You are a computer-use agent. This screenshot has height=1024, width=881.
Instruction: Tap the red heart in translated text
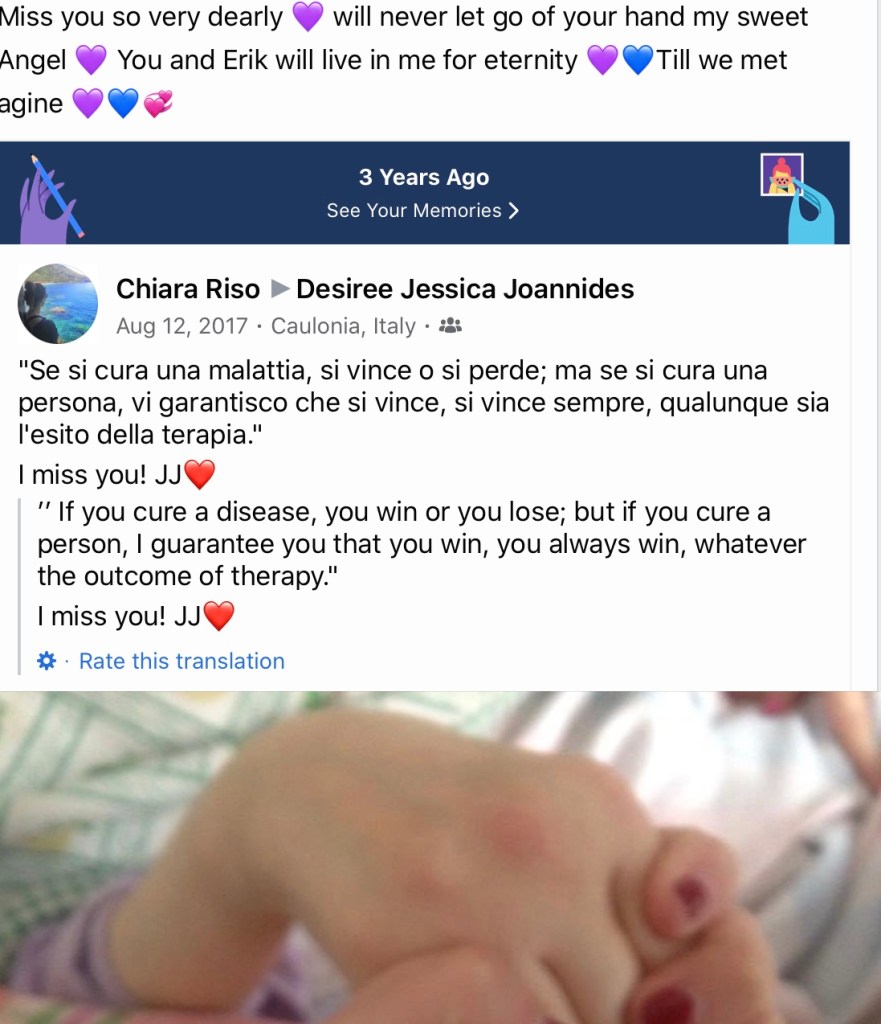[219, 616]
